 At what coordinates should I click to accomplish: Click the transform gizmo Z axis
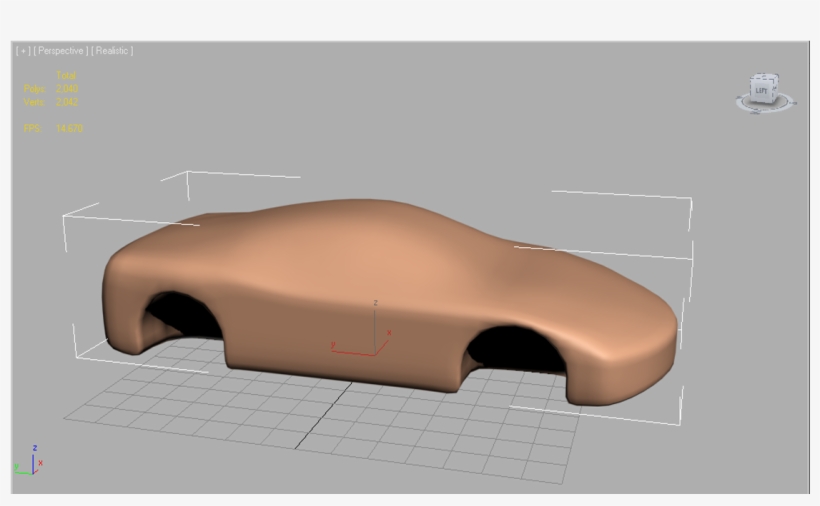(375, 327)
